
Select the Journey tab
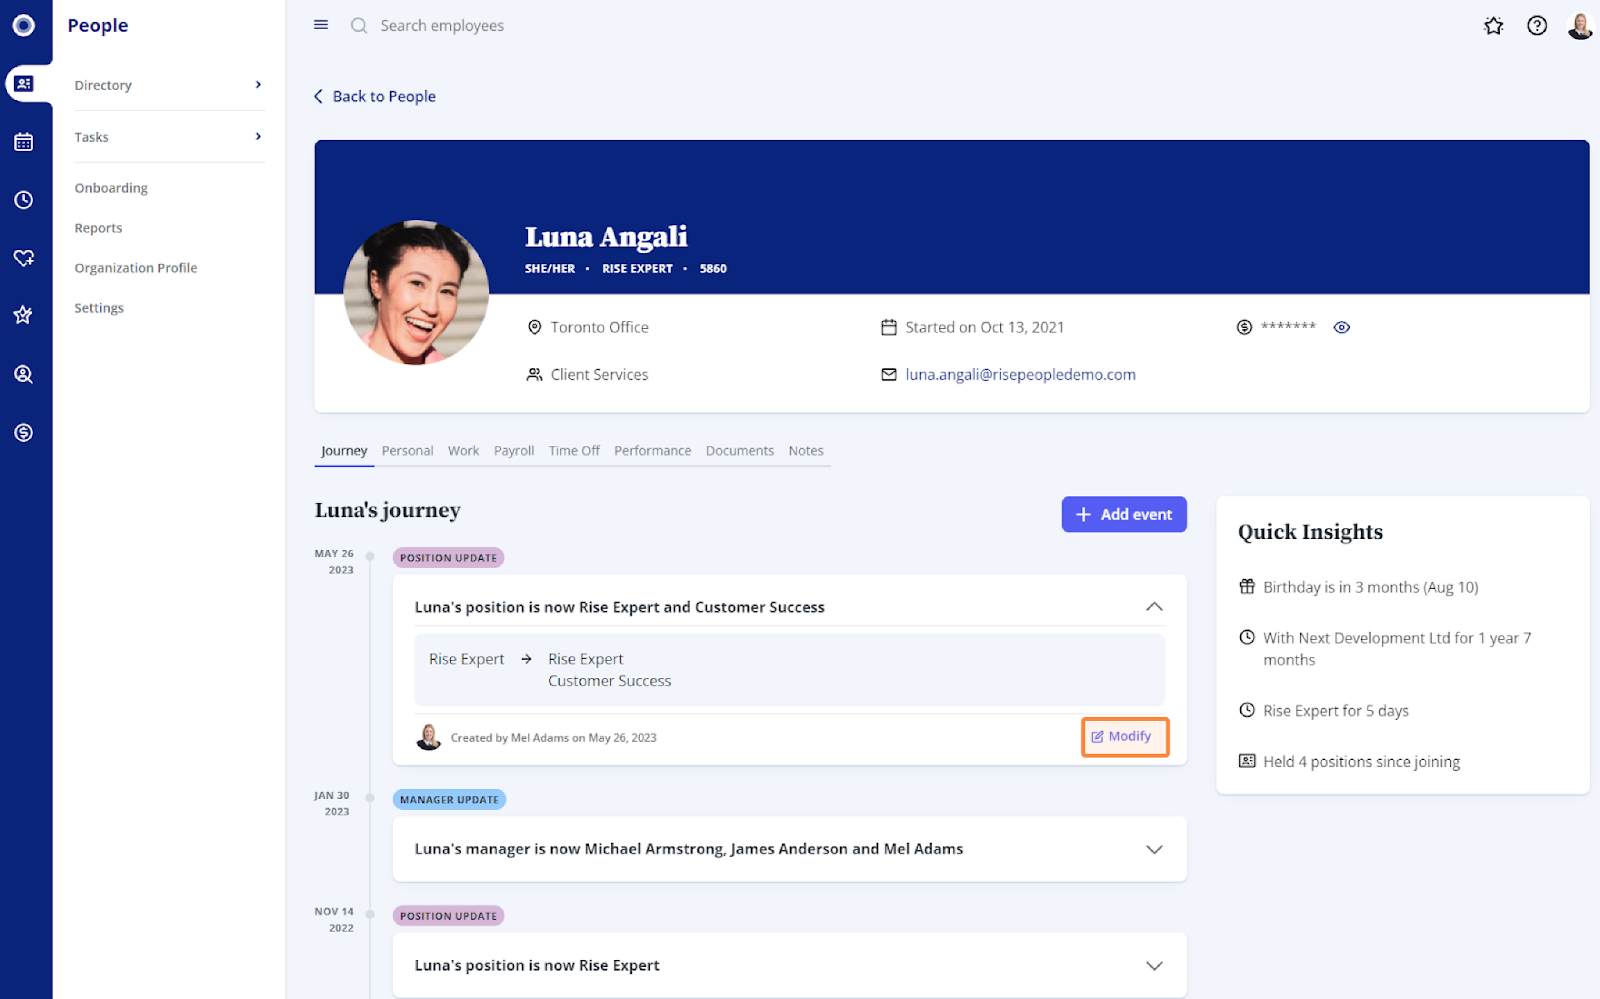(x=344, y=451)
